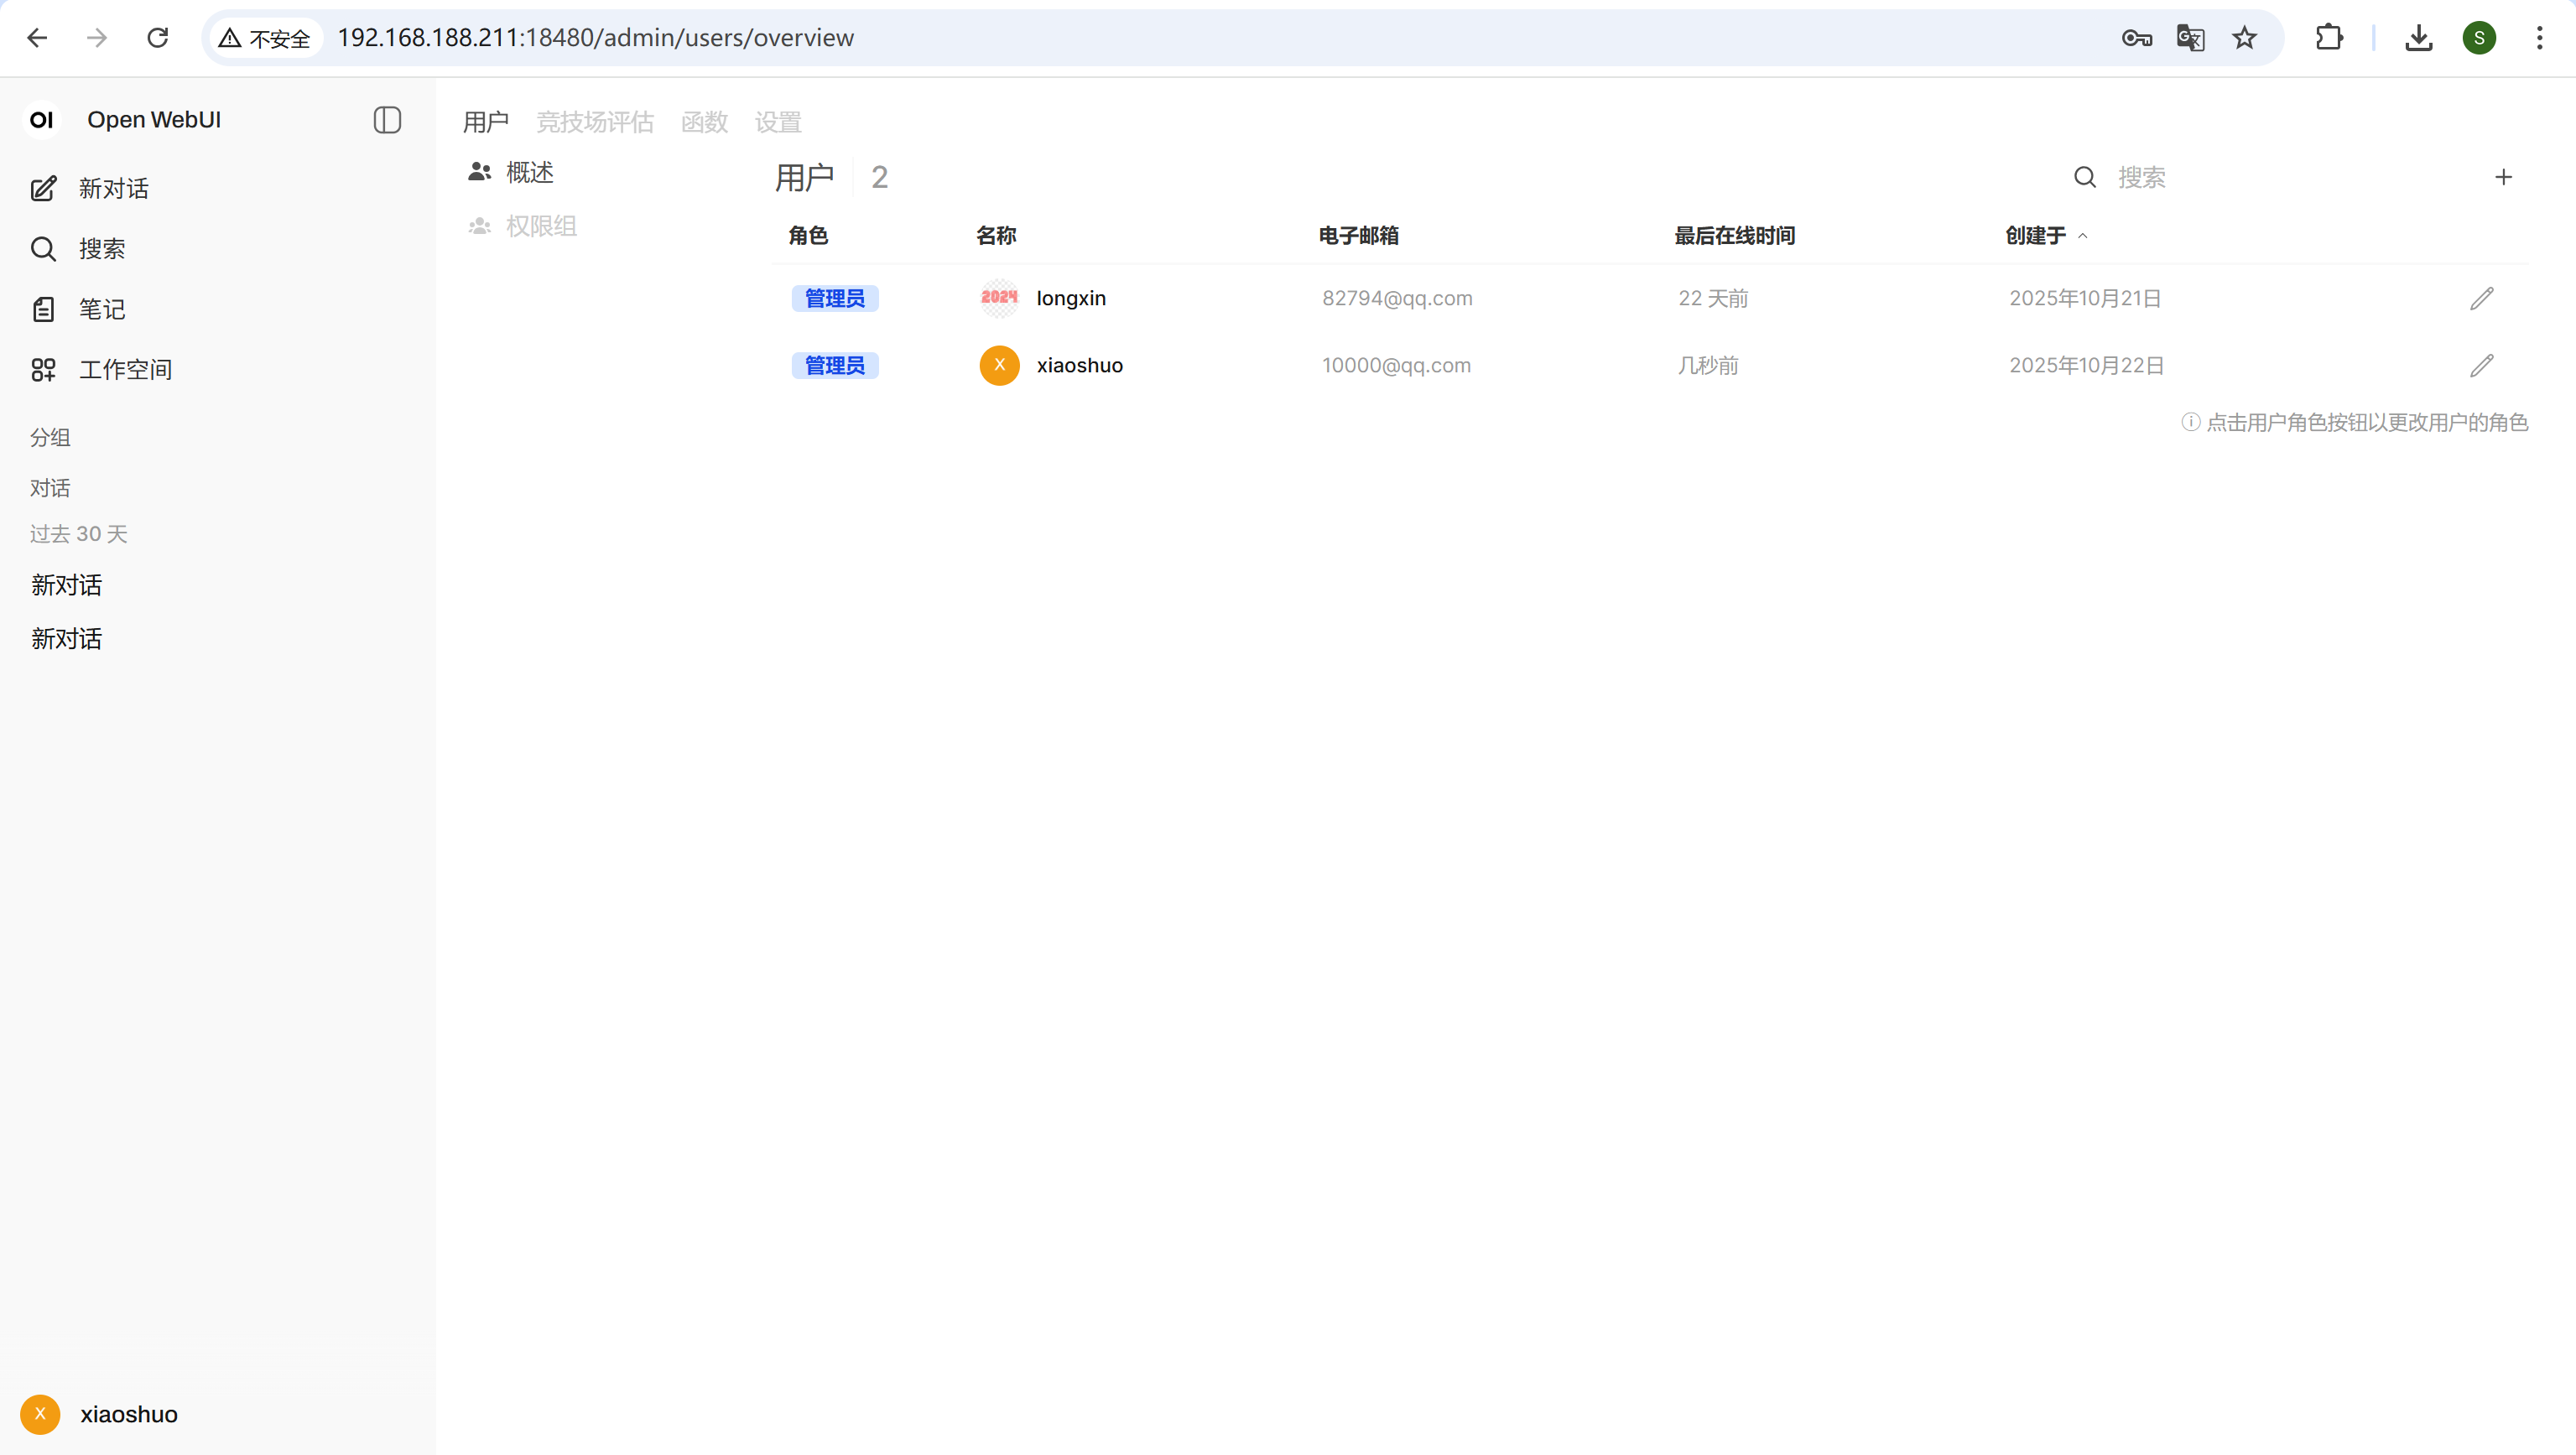The image size is (2576, 1455).
Task: Open 工作空间 workspace in the sidebar
Action: click(124, 370)
